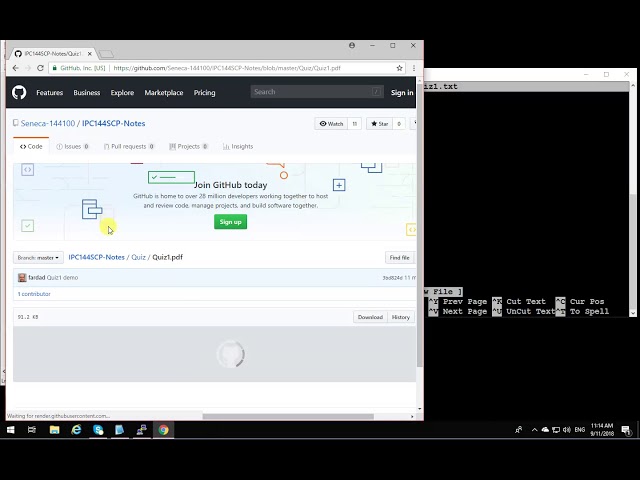Open Chrome's three-dot menu
This screenshot has height=480, width=640.
[414, 68]
